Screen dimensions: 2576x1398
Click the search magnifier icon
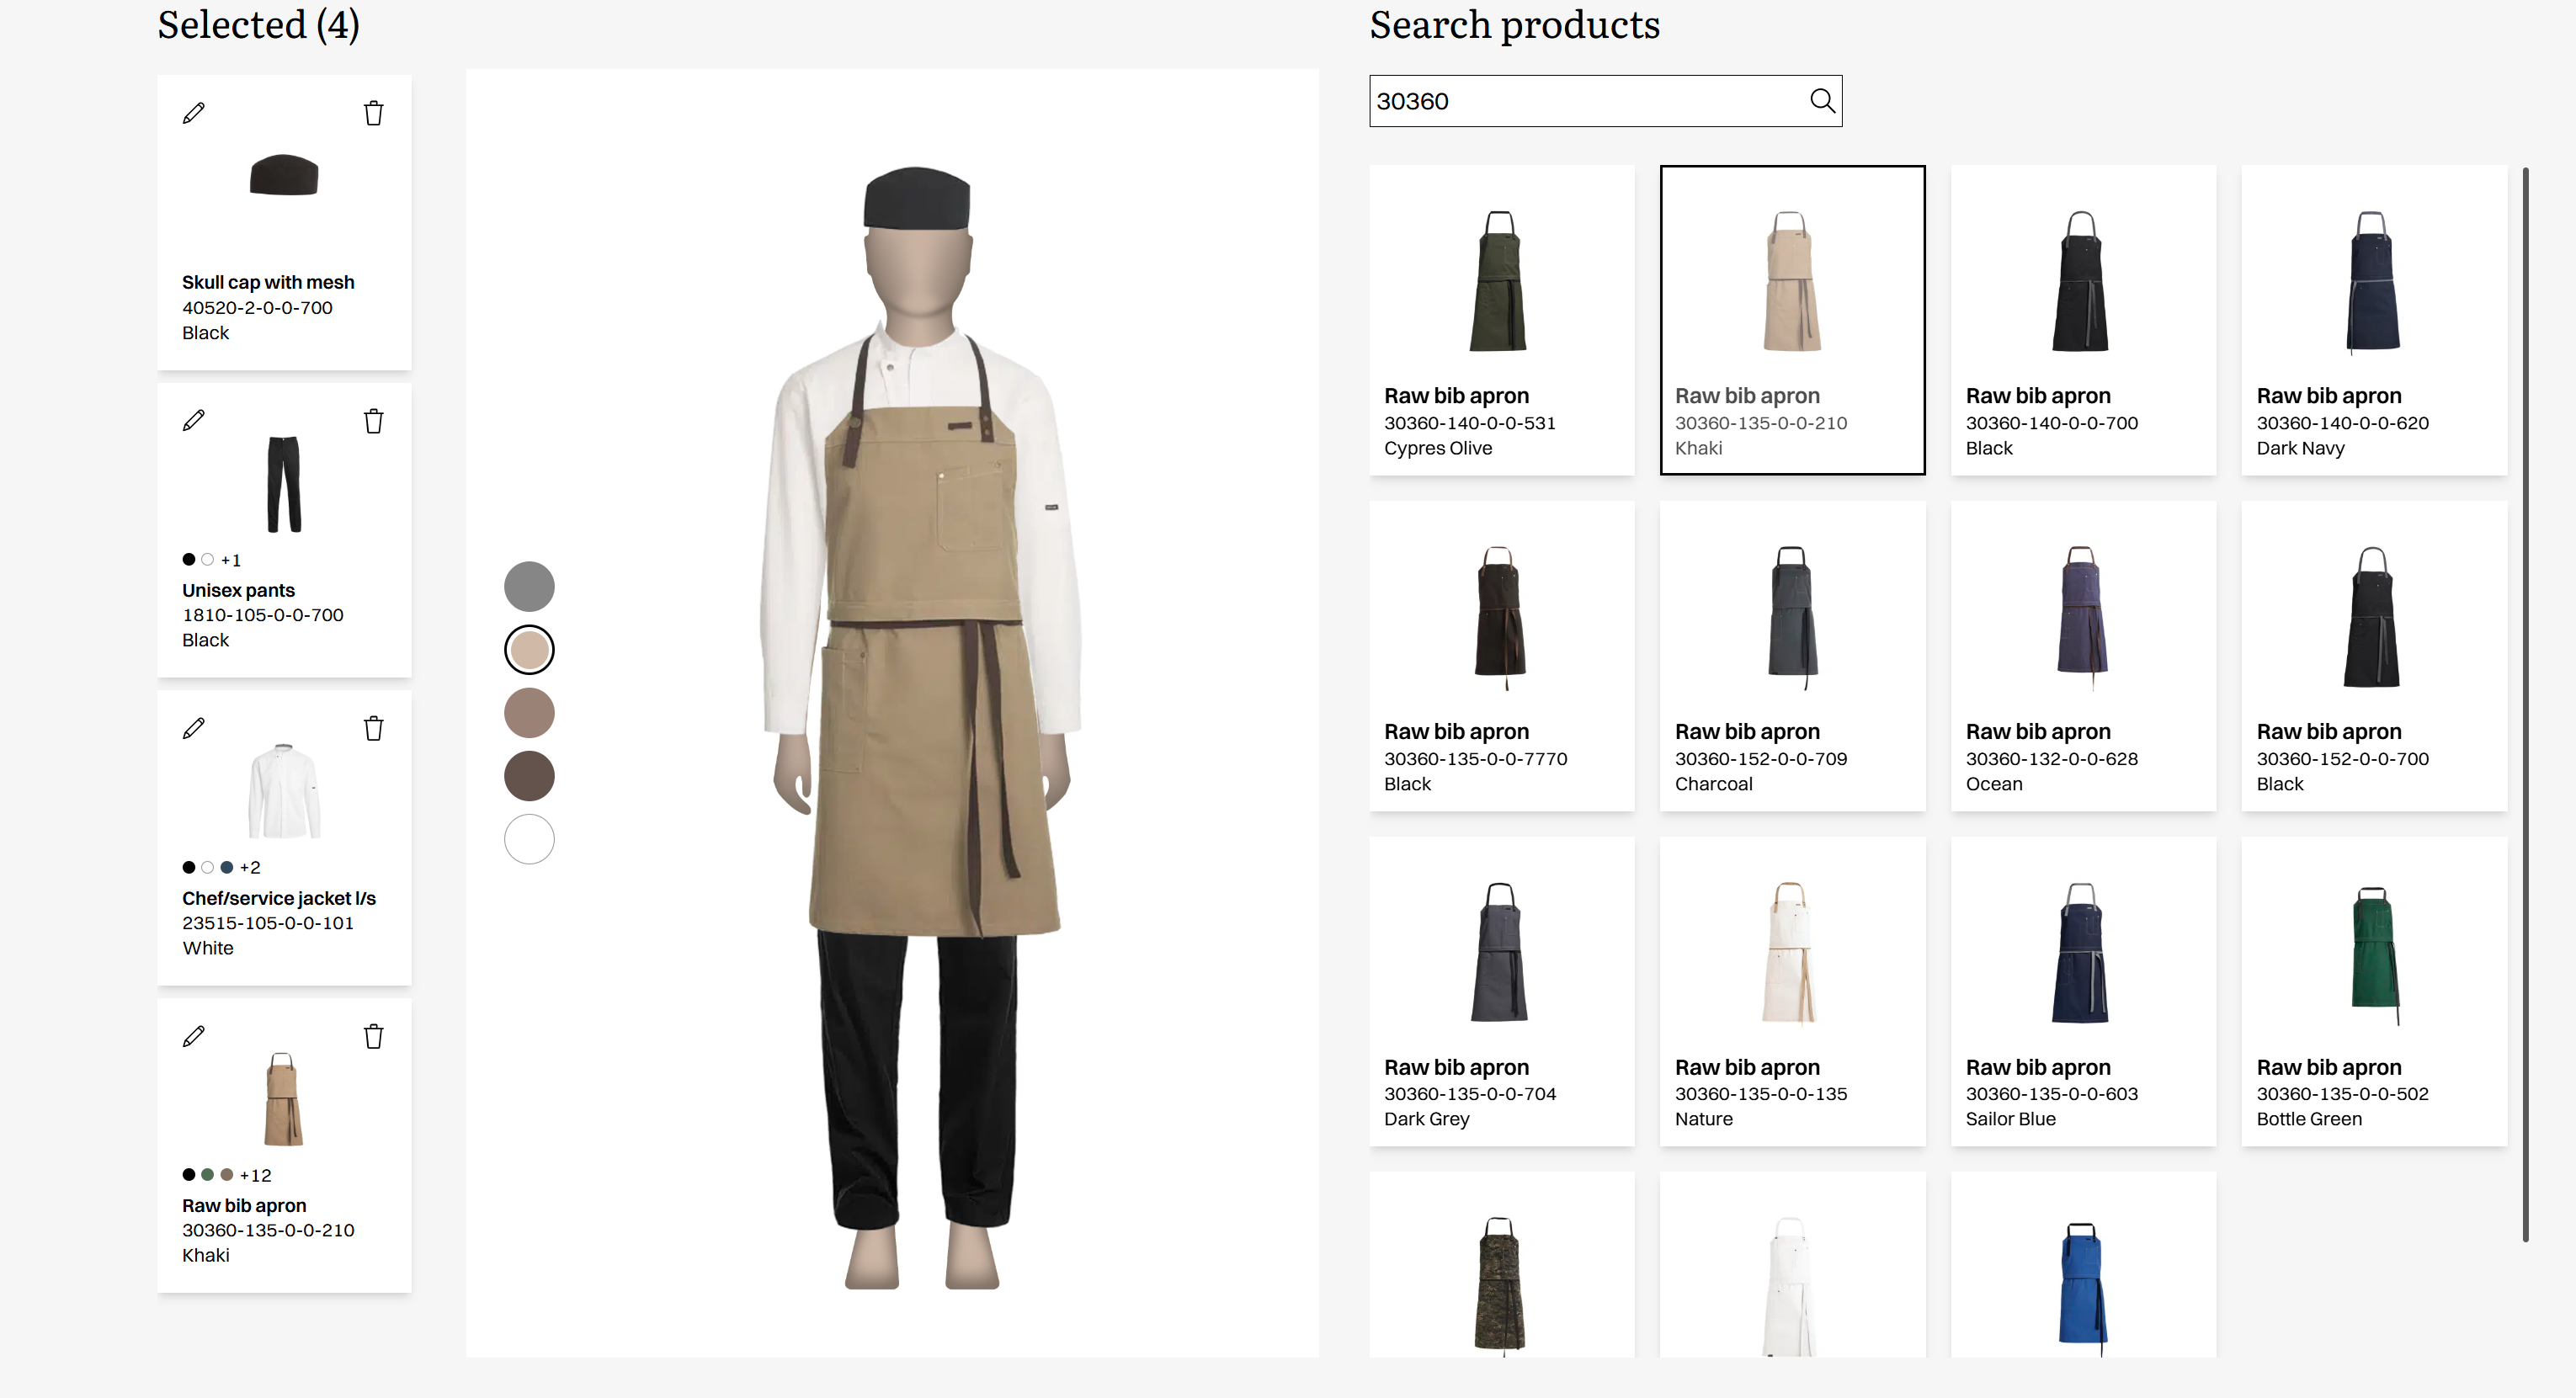click(x=1822, y=101)
